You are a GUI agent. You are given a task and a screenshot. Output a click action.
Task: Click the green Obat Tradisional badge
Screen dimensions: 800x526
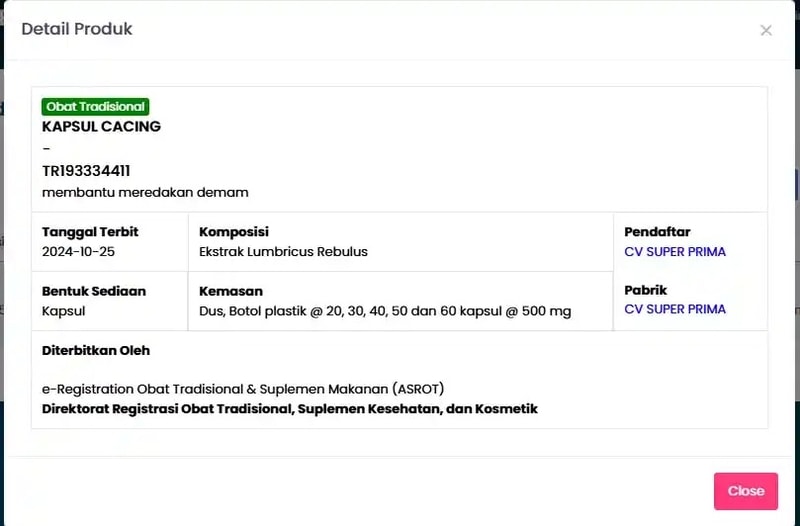[x=95, y=107]
